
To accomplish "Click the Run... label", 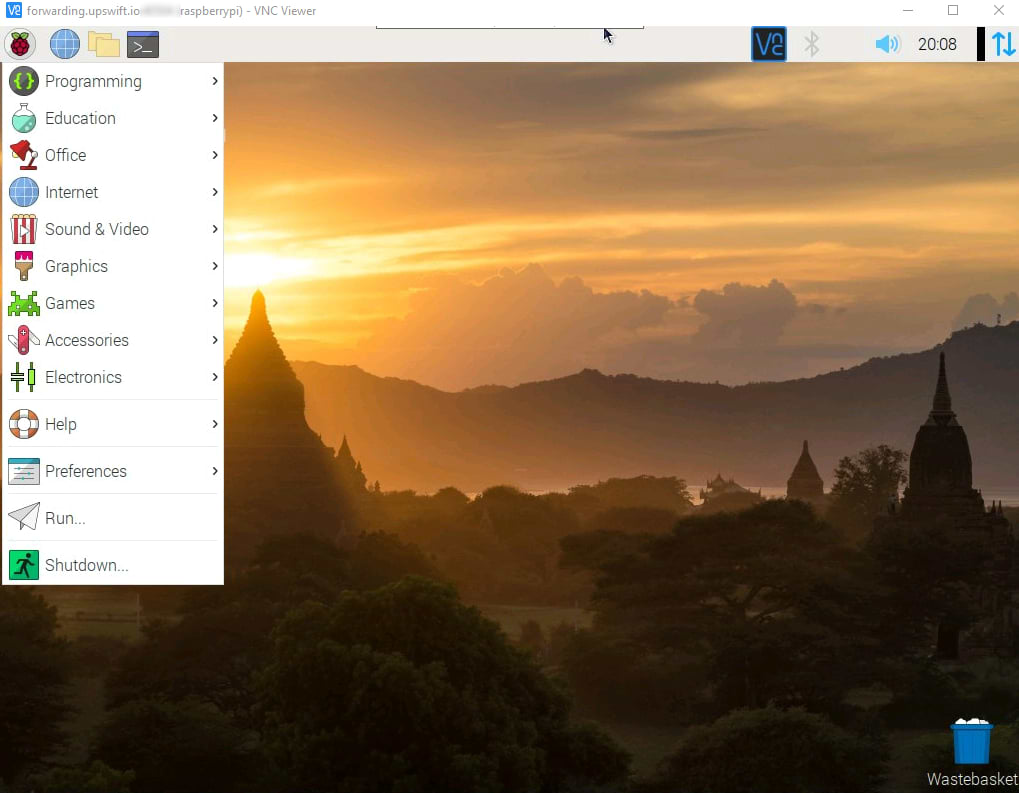I will click(65, 518).
